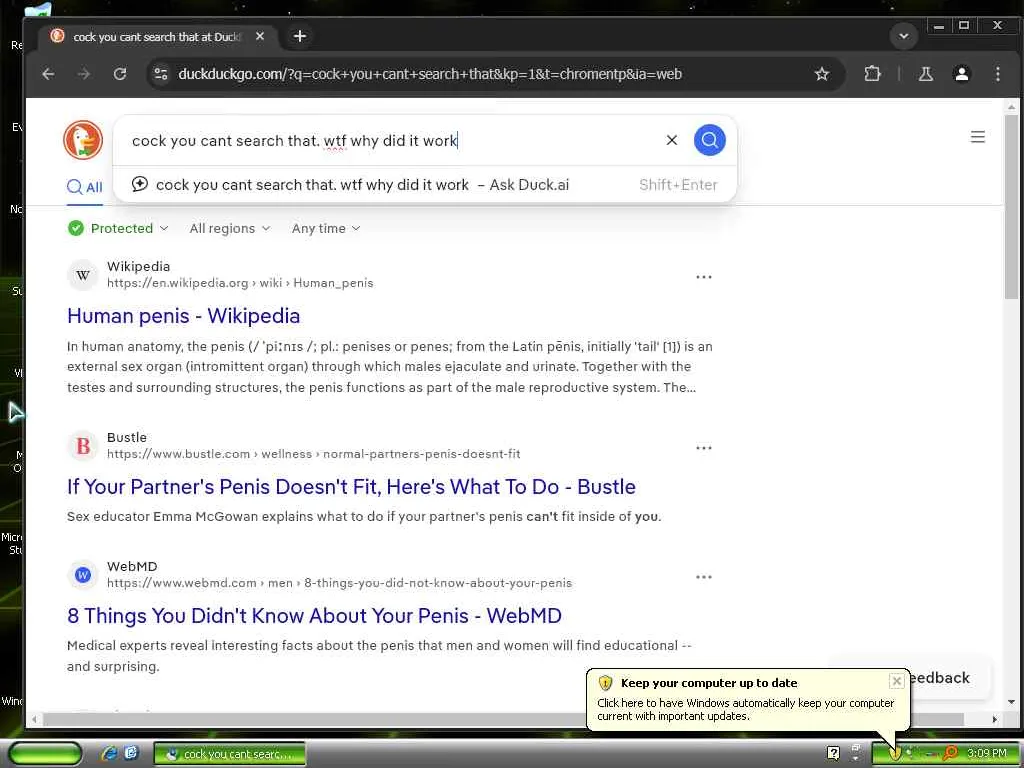1024x768 pixels.
Task: Click the Feedback button
Action: (938, 678)
